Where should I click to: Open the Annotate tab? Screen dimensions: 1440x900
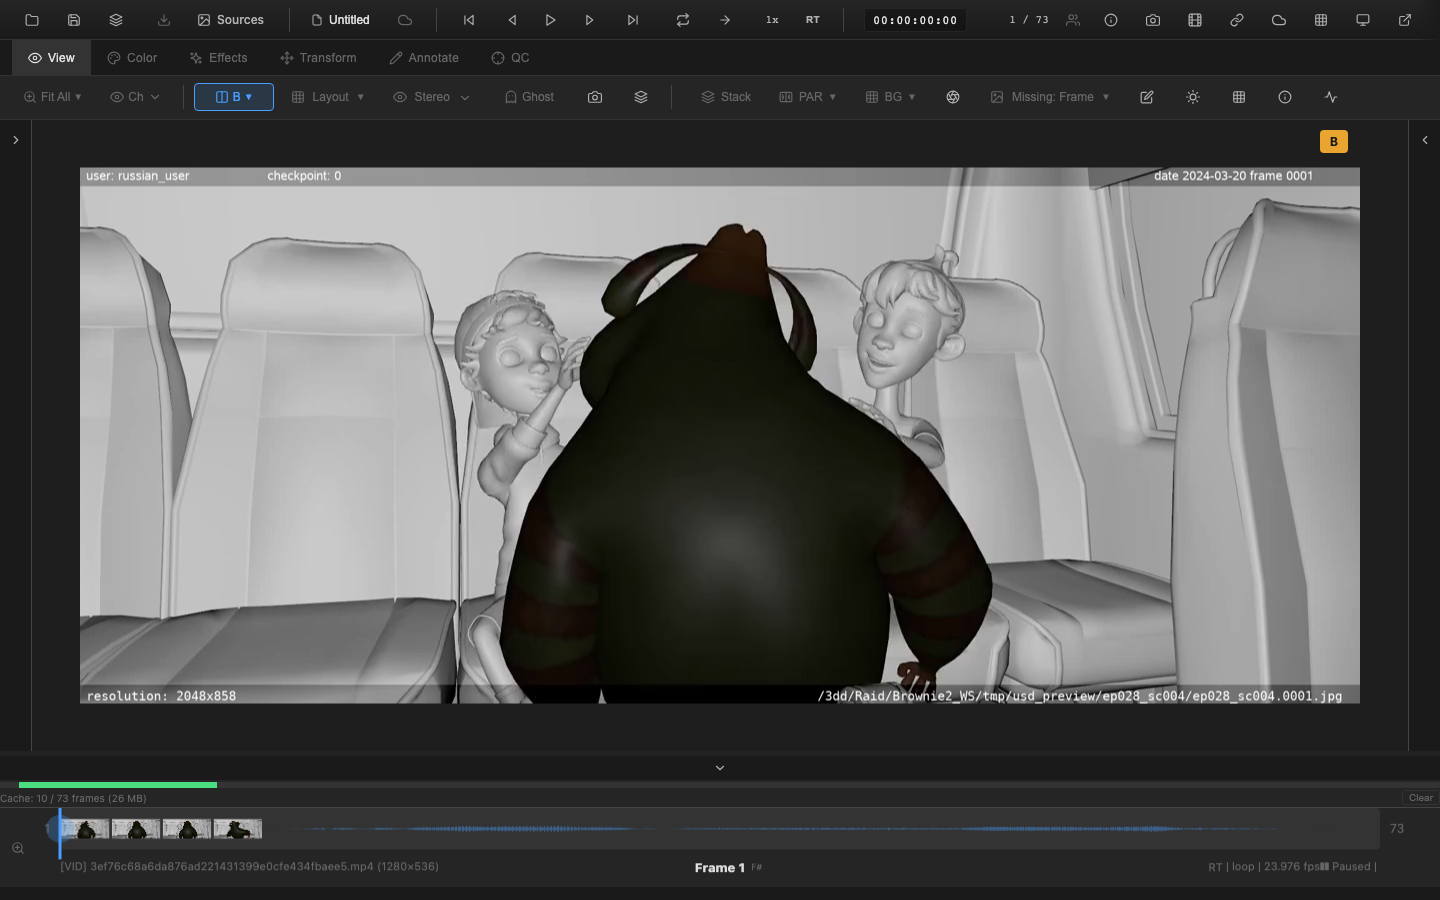(x=424, y=58)
